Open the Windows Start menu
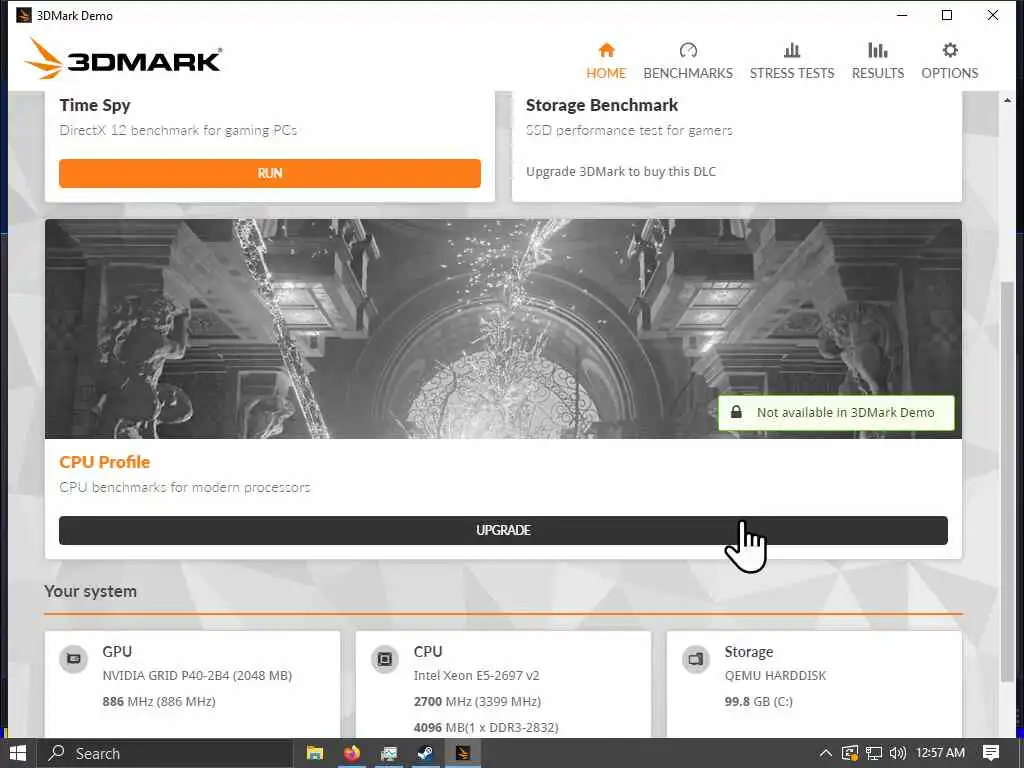Screen dimensions: 1024x768 tap(18, 753)
